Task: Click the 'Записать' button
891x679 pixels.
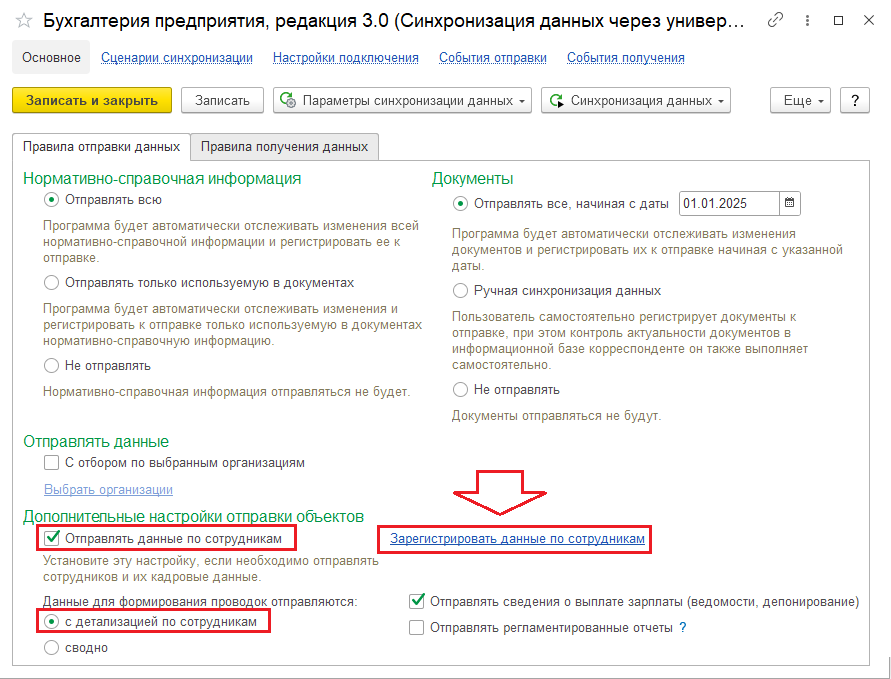Action: point(222,101)
